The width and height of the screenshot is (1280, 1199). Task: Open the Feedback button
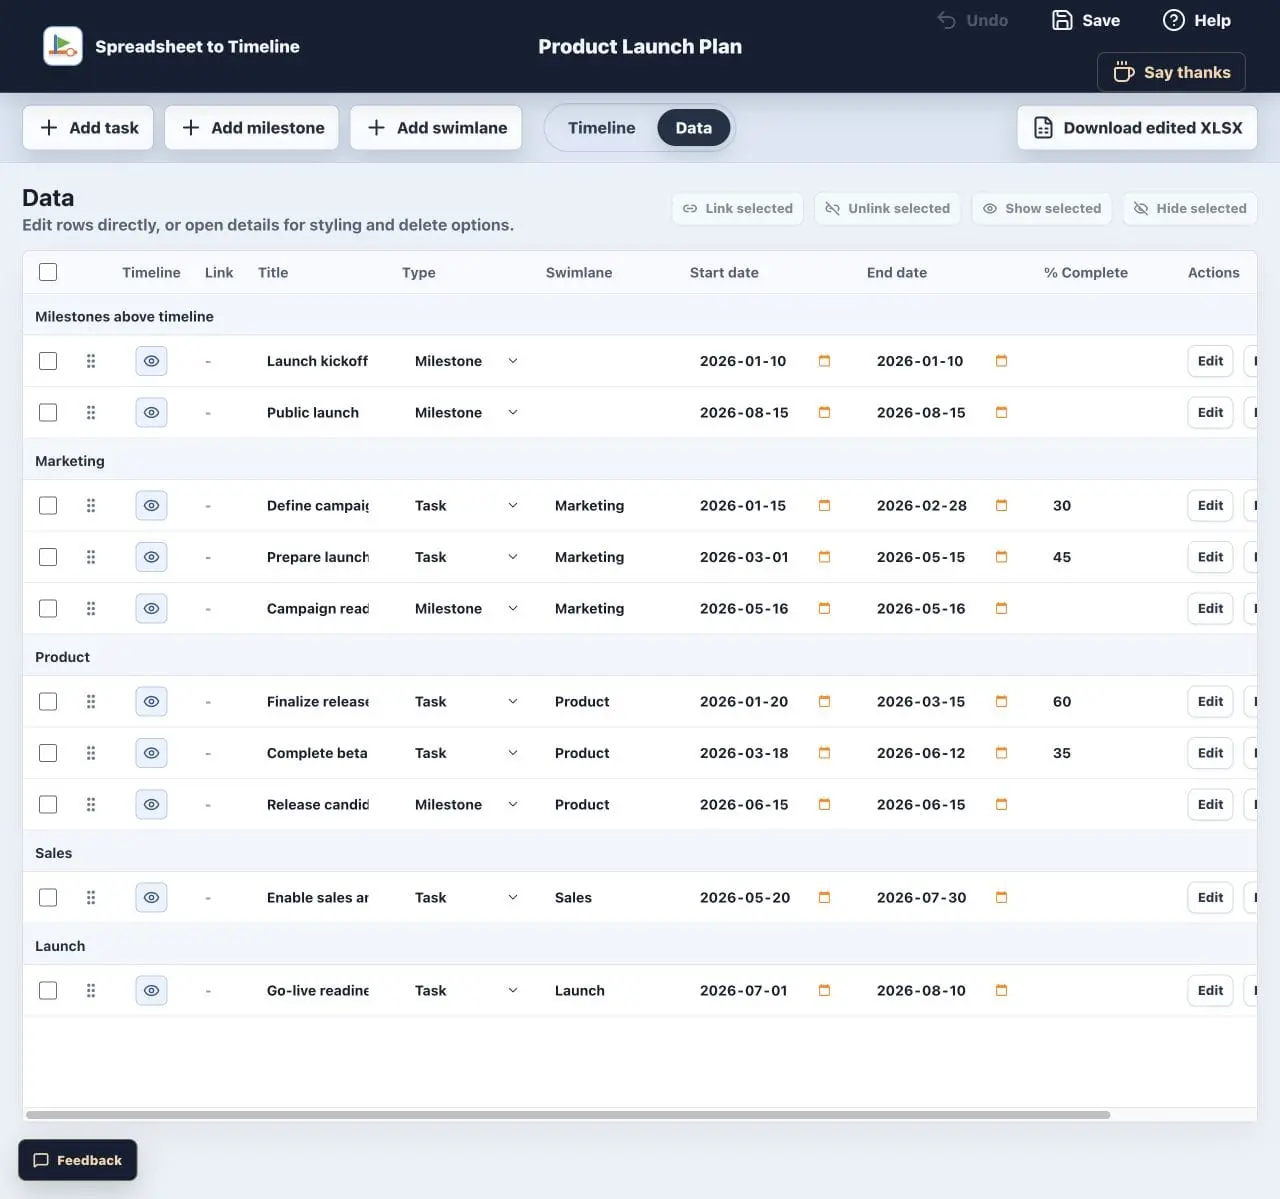pos(78,1160)
